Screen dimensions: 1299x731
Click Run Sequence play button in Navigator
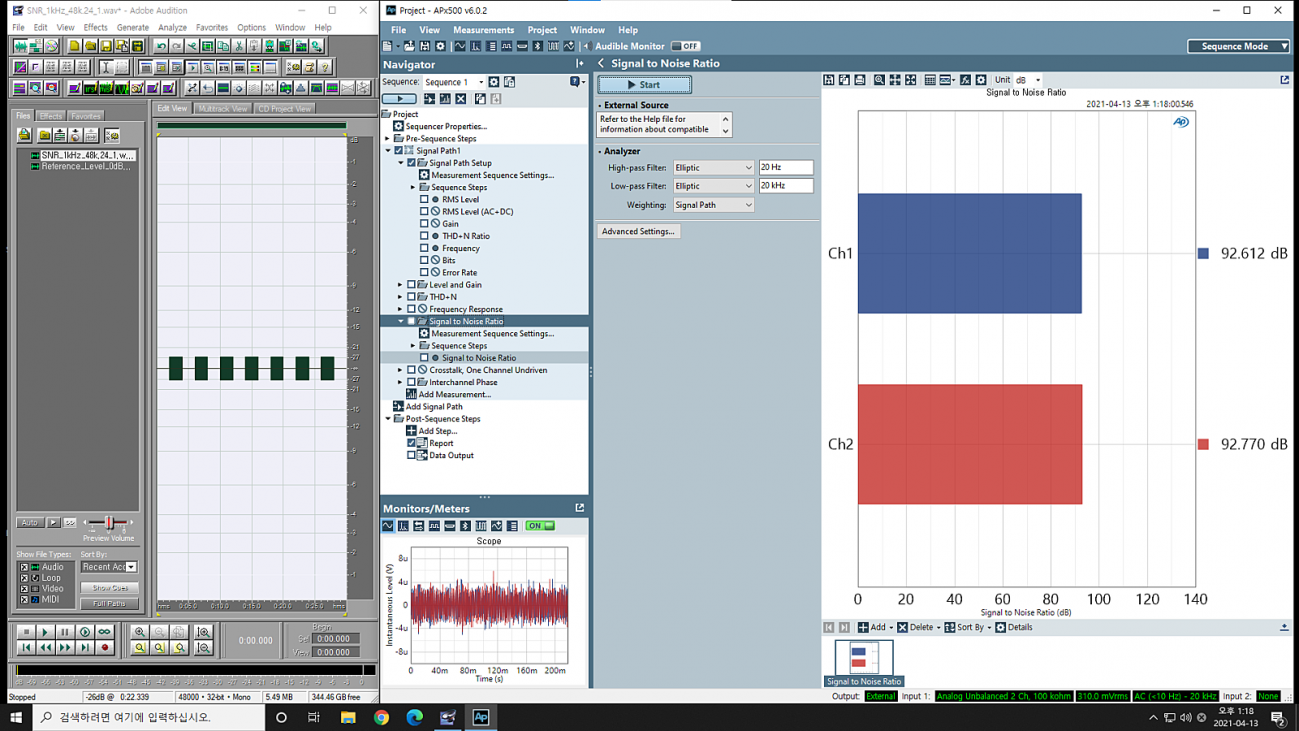point(399,99)
